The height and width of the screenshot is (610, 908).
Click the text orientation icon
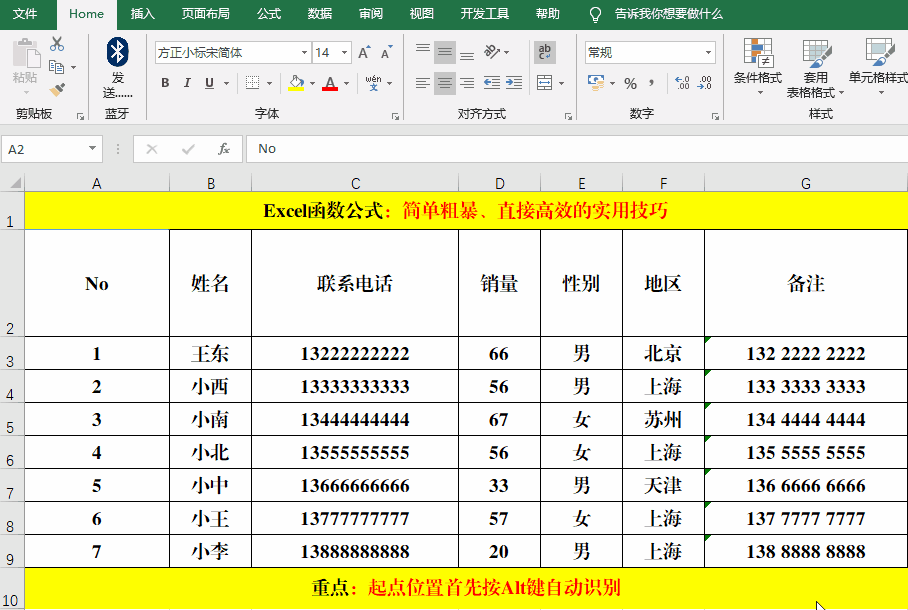[492, 52]
